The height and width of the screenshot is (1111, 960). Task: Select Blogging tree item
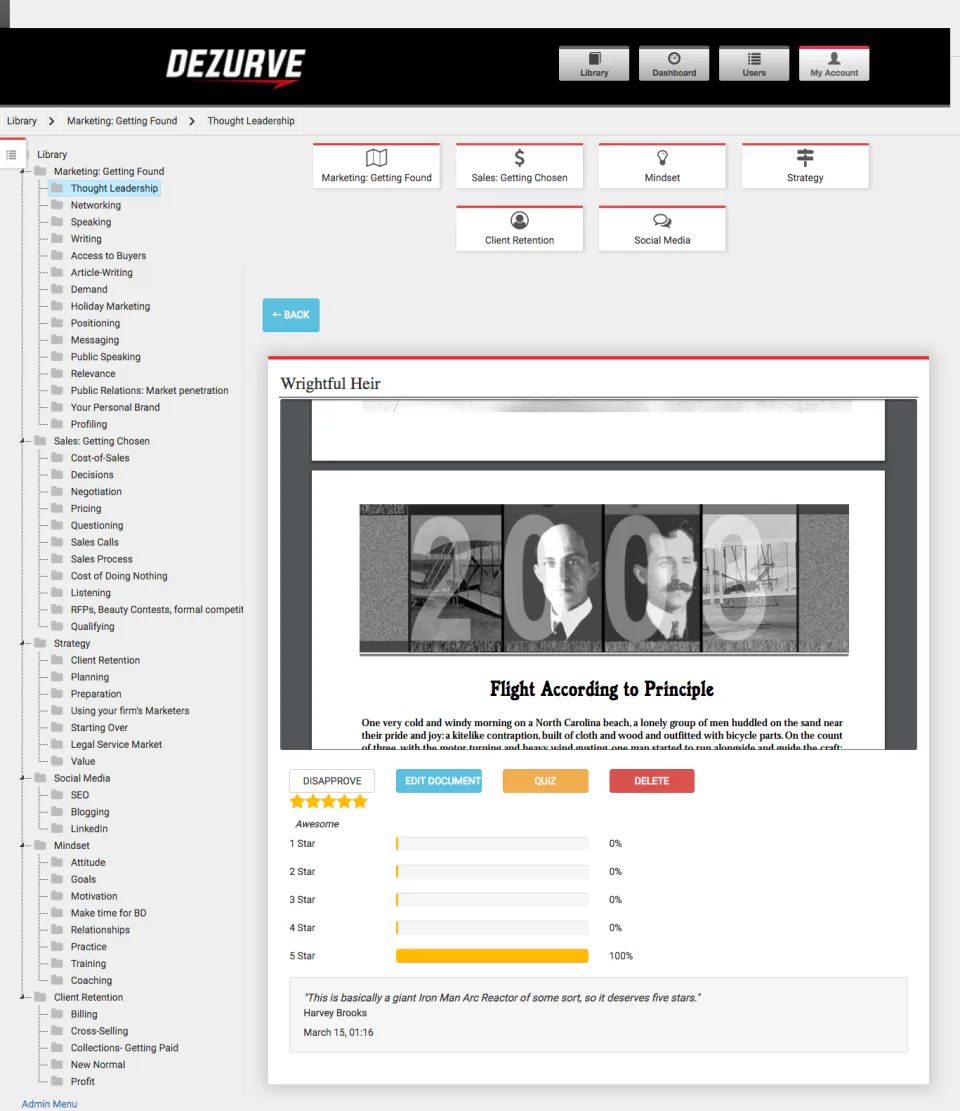click(90, 812)
